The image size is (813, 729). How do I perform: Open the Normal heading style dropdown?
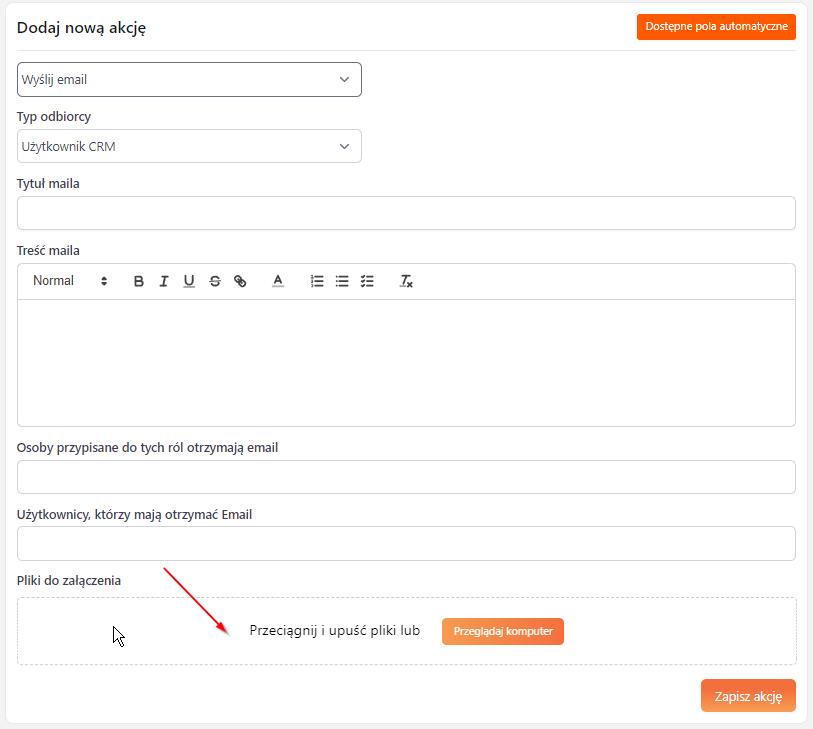pos(69,282)
